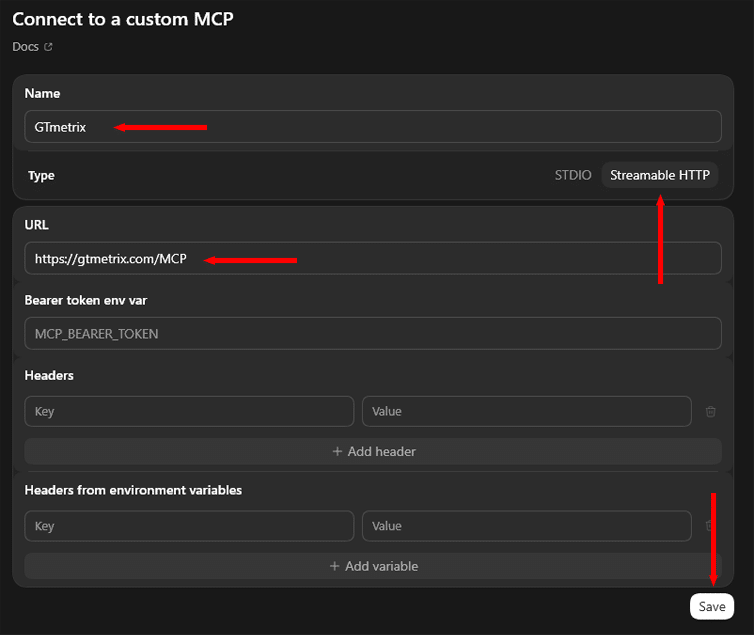Viewport: 754px width, 635px height.
Task: Select the Streamable HTTP type
Action: (660, 175)
